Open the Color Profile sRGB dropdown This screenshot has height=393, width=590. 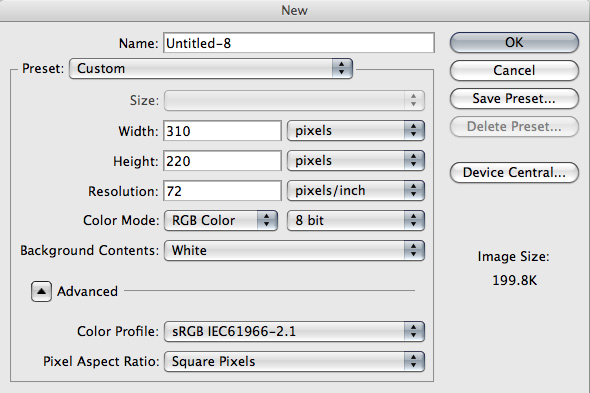click(x=294, y=331)
